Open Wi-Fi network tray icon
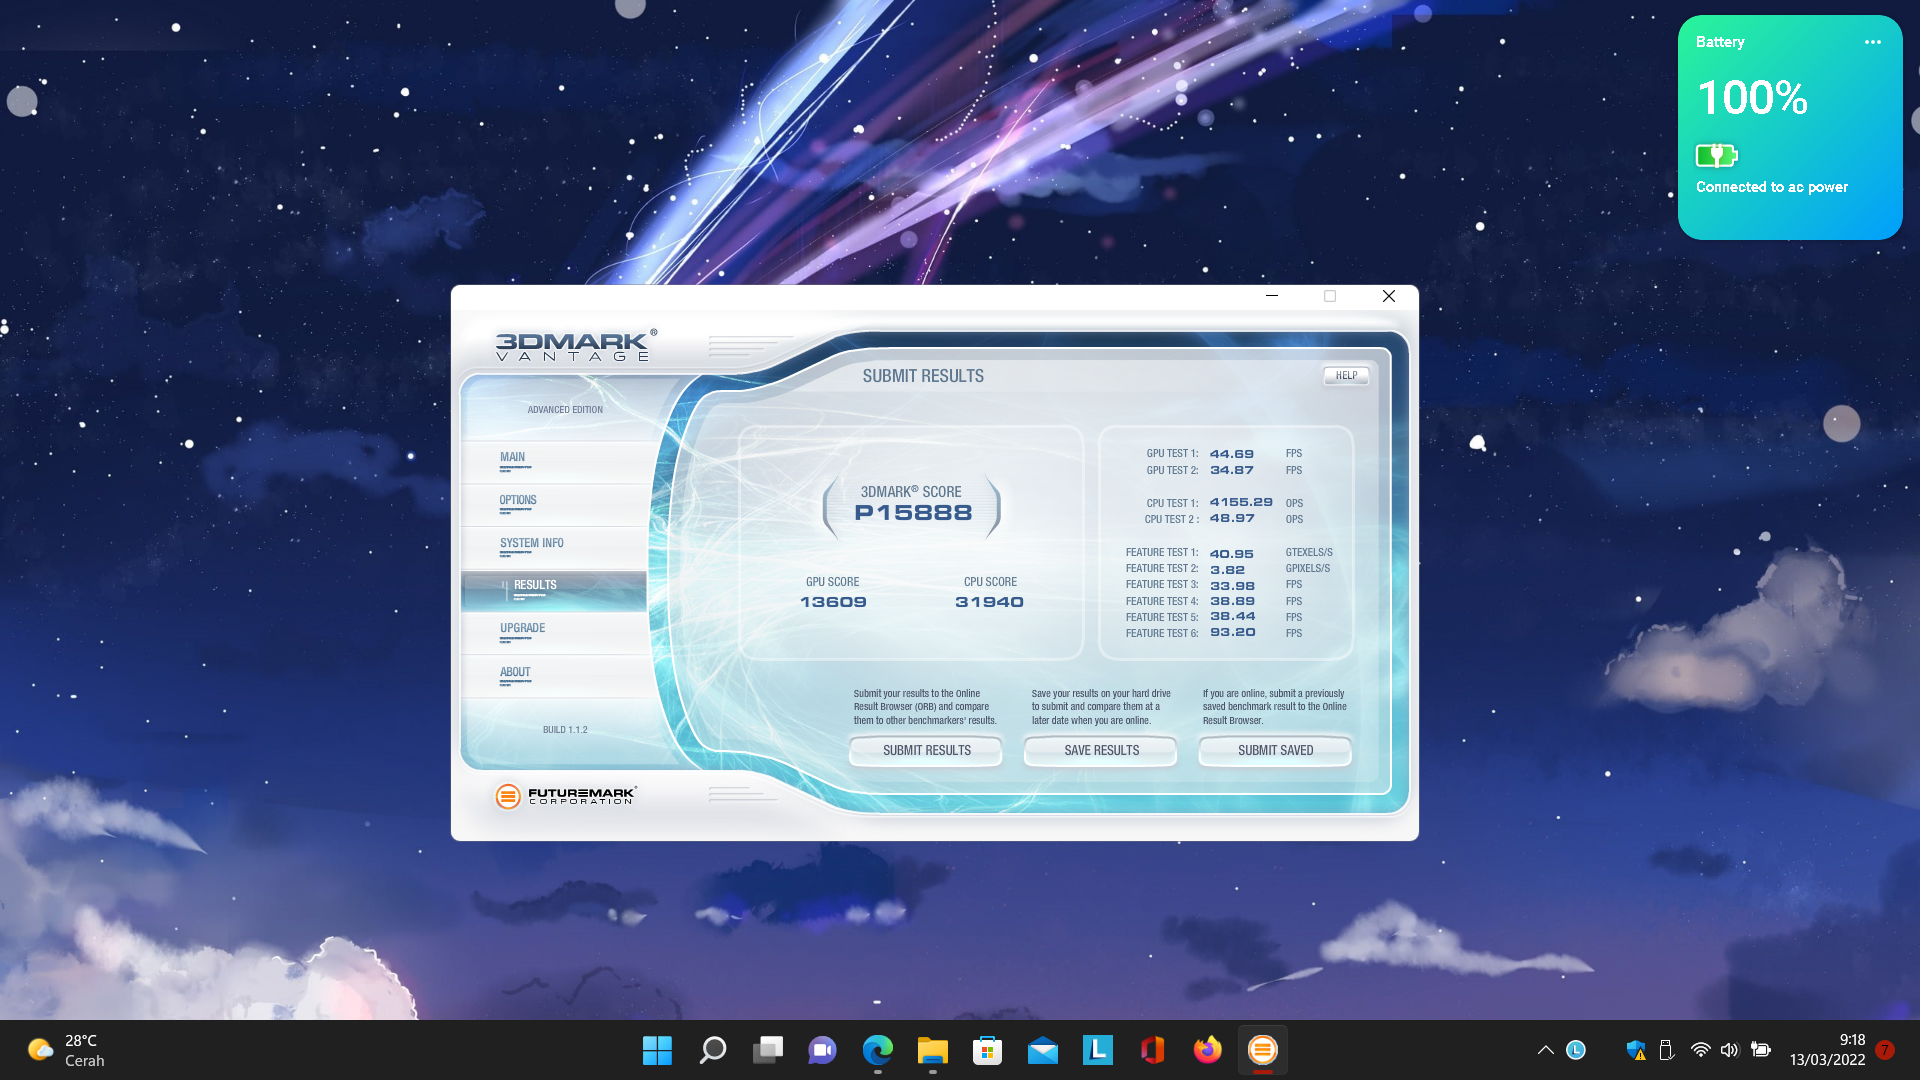Screen dimensions: 1920x1080 [1700, 1050]
